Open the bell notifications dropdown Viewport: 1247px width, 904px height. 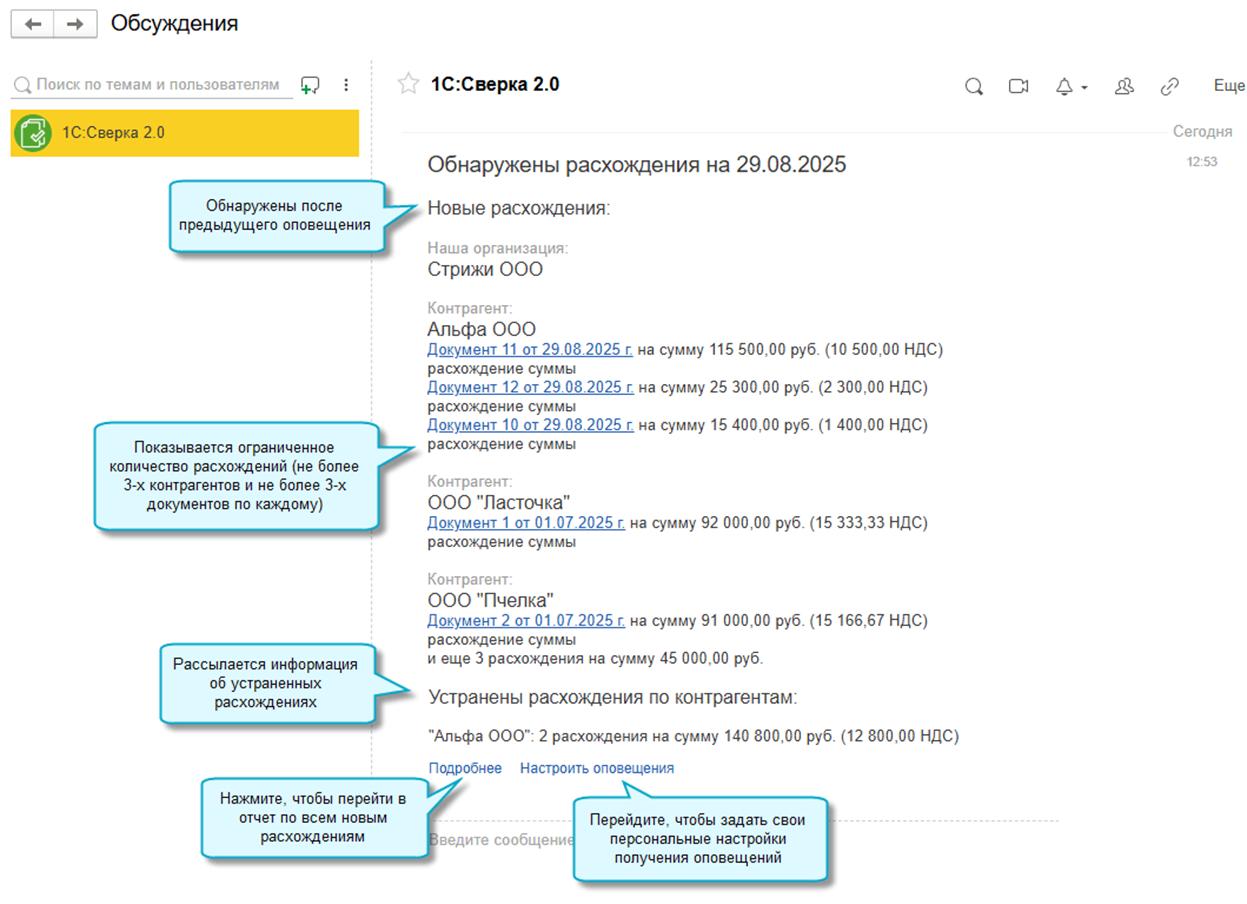pos(1070,87)
